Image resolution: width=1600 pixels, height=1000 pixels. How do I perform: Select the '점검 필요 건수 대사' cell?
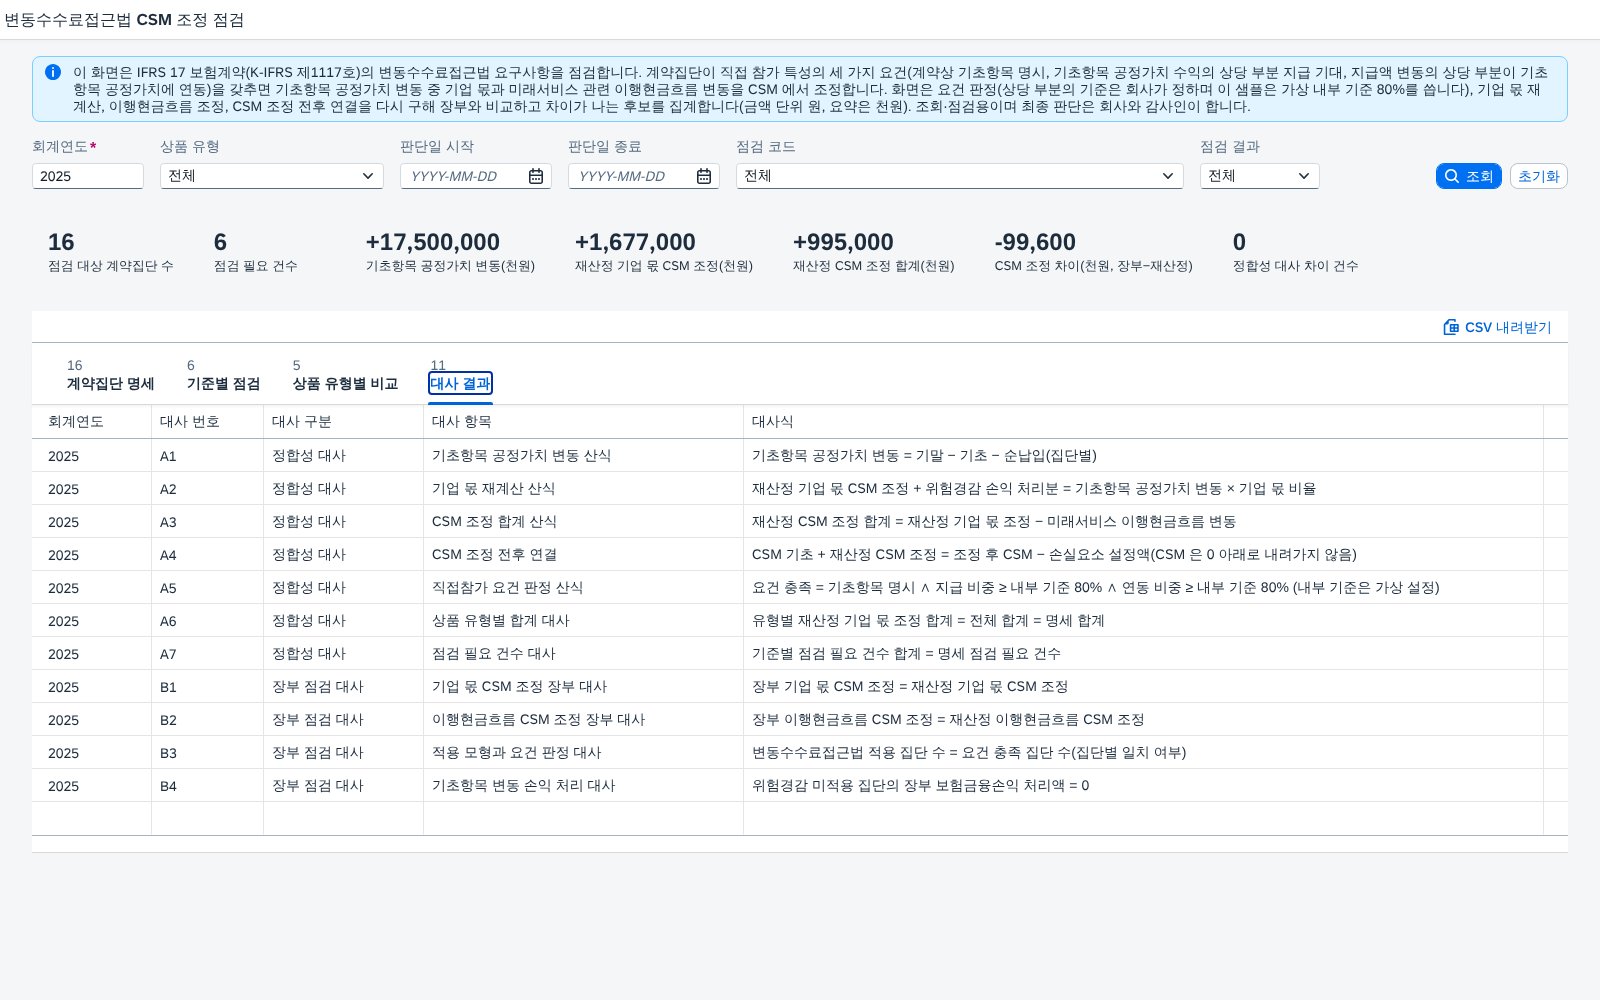pyautogui.click(x=584, y=654)
